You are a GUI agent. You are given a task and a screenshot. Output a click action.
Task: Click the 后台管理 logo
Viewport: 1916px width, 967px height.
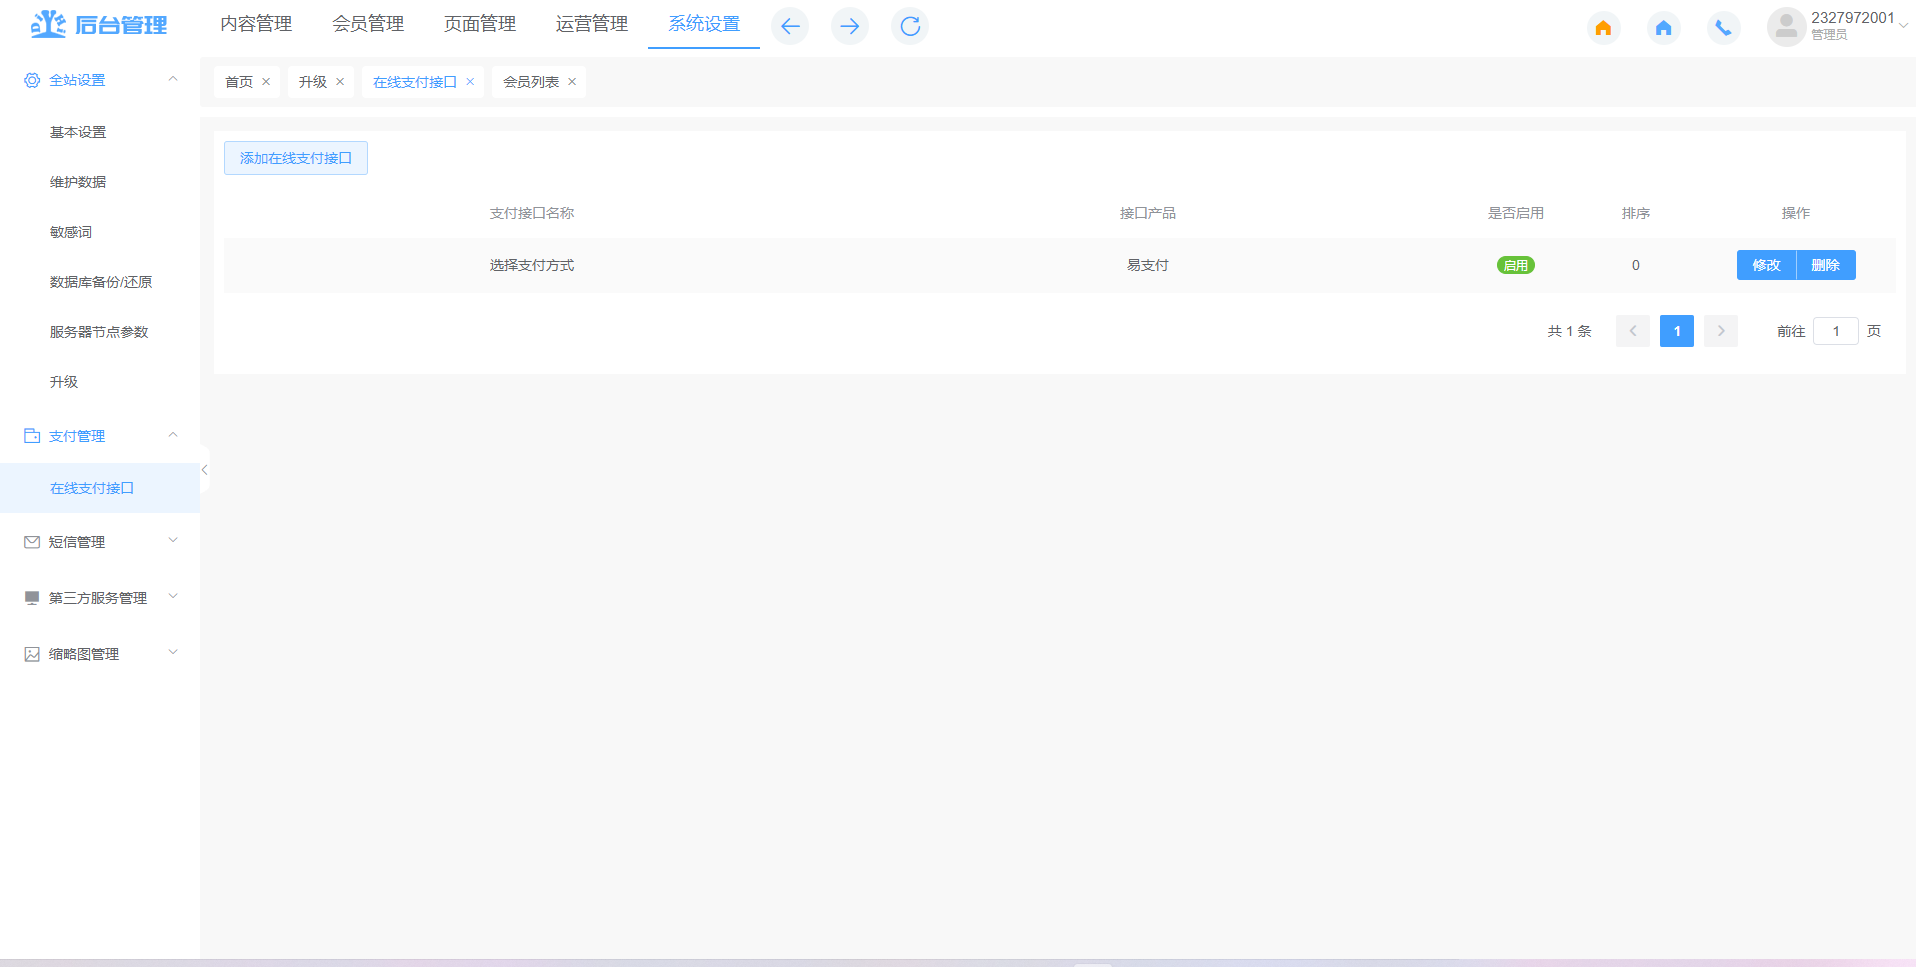99,24
